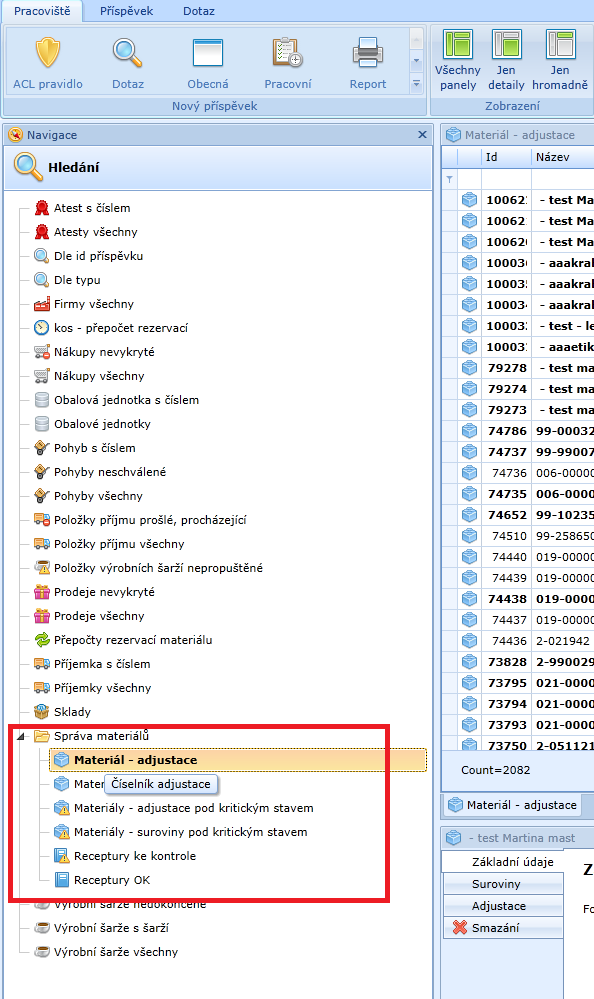The image size is (594, 999).
Task: Switch to Jen hromadně view
Action: (x=560, y=61)
